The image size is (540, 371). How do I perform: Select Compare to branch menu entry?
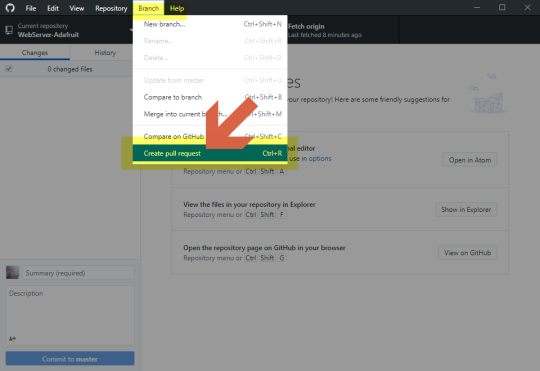pos(210,97)
